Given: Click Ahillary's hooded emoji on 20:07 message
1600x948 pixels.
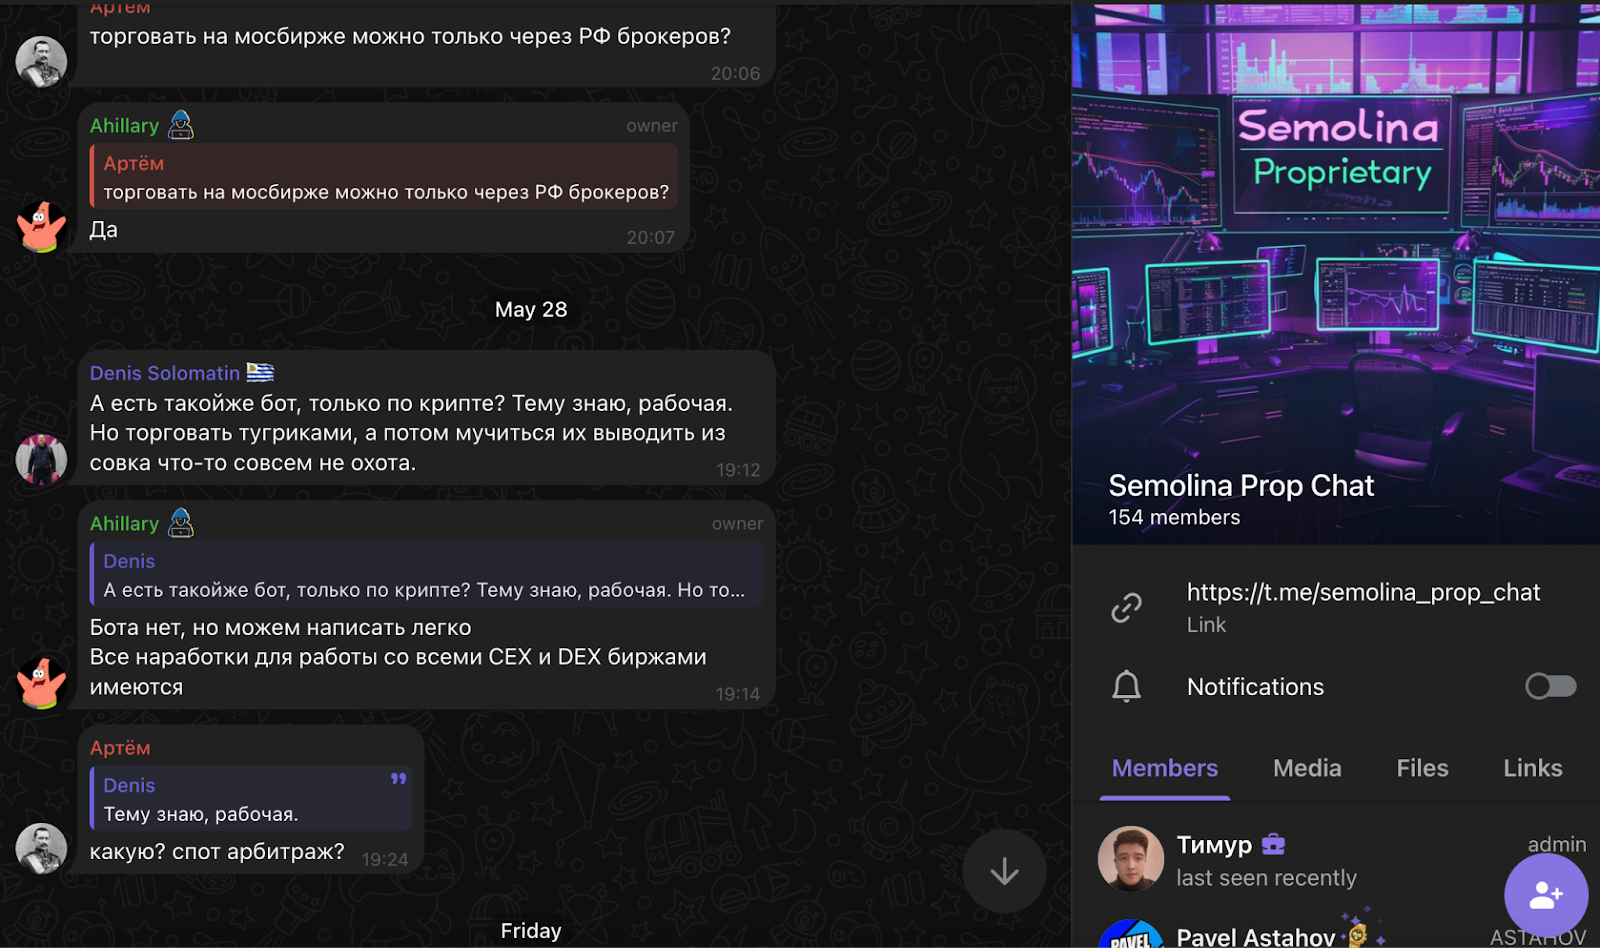Looking at the screenshot, I should pyautogui.click(x=181, y=125).
